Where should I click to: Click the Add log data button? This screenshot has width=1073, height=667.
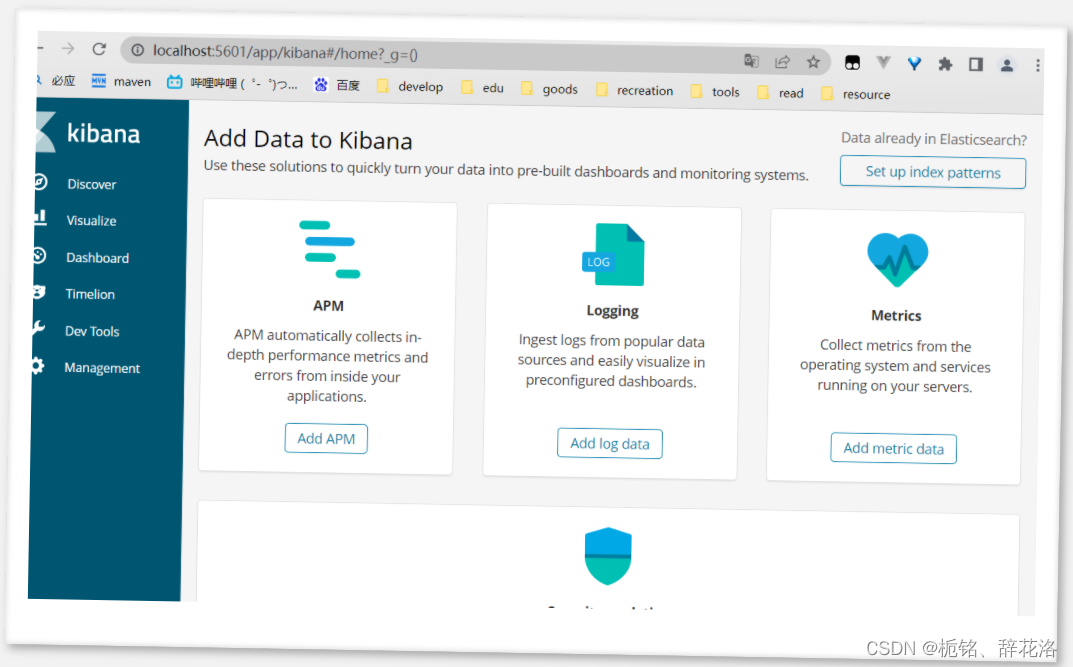tap(610, 443)
